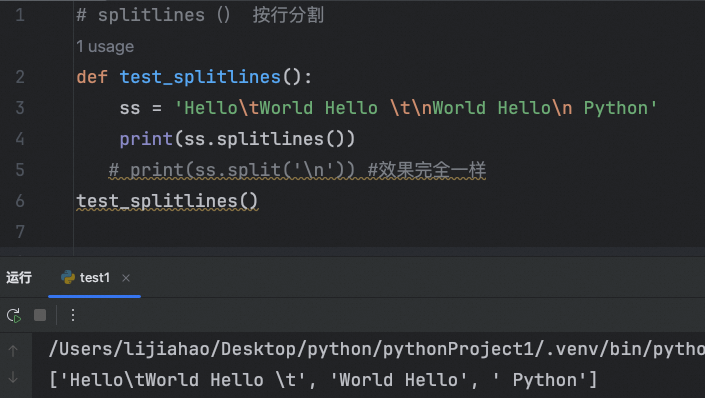This screenshot has height=398, width=705.
Task: Select the test1 run tab
Action: pos(94,278)
